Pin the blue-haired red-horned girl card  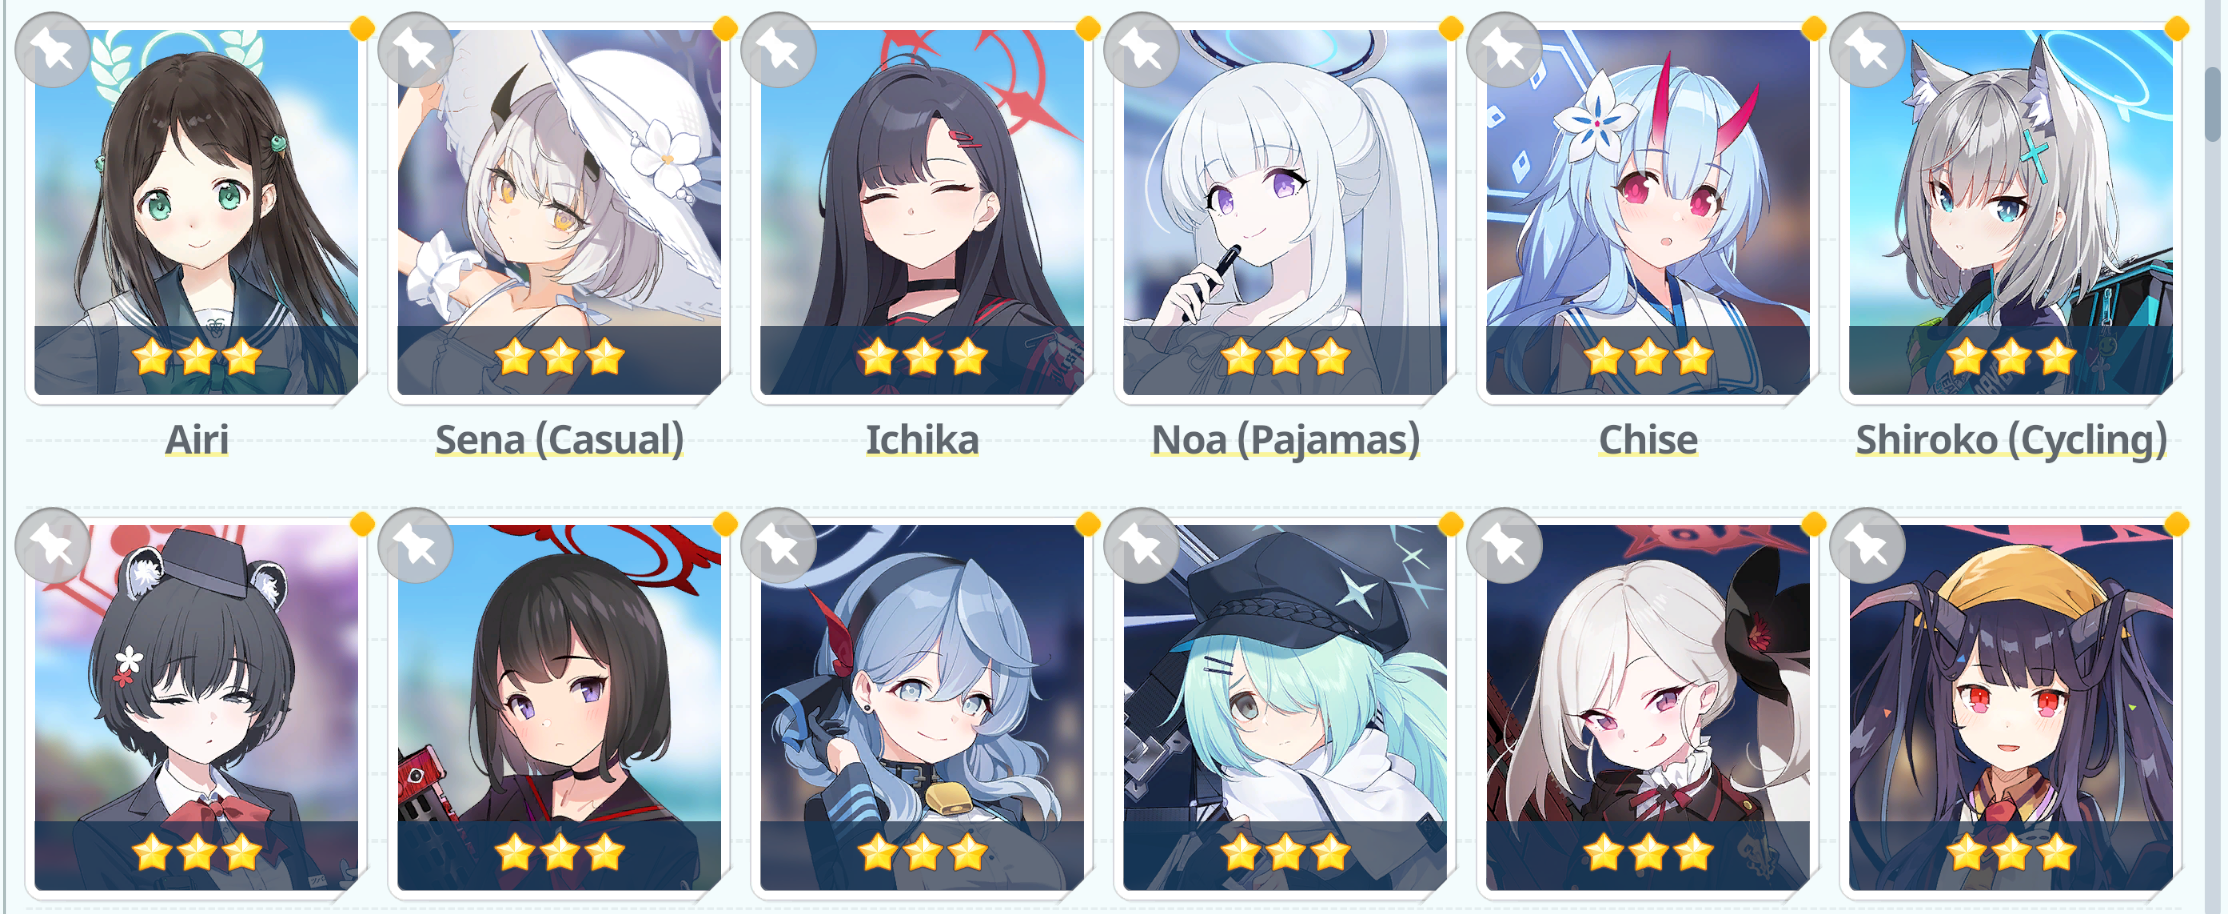coord(778,546)
